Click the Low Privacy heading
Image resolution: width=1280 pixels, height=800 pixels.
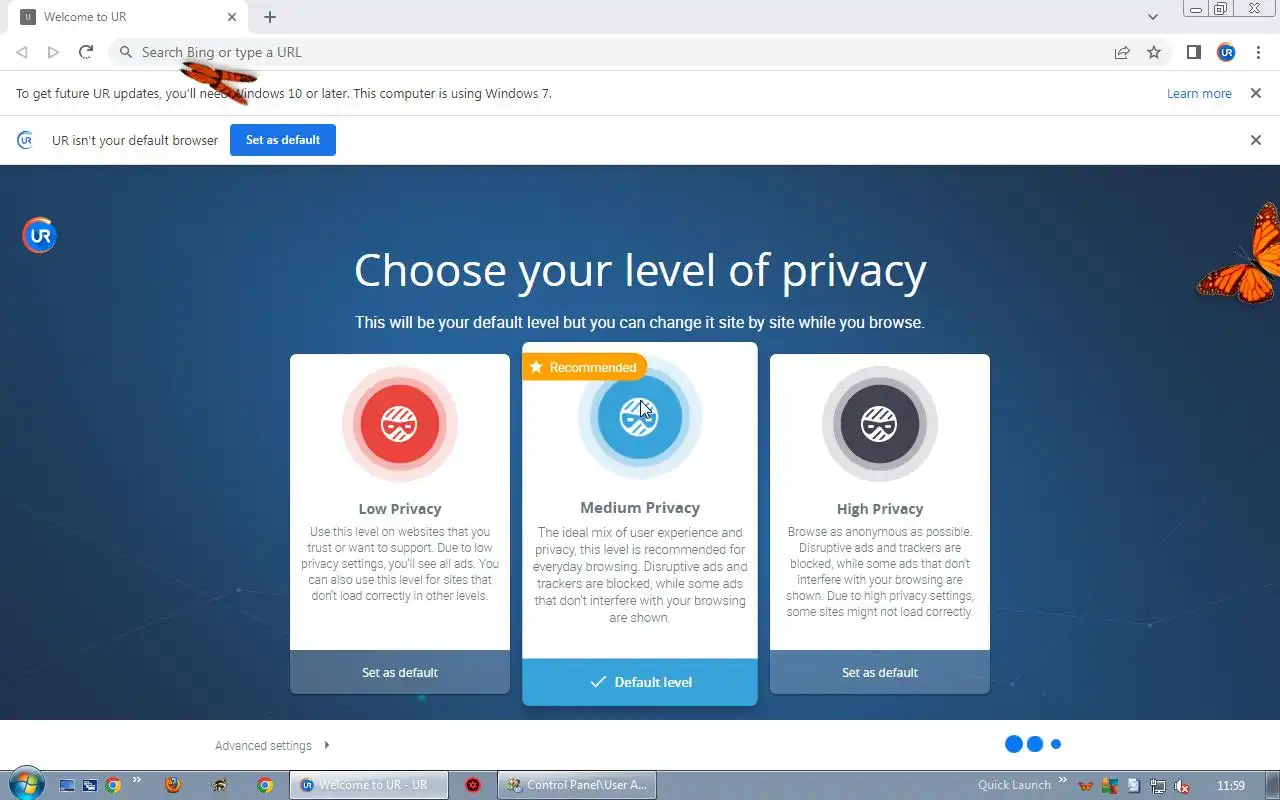point(400,509)
